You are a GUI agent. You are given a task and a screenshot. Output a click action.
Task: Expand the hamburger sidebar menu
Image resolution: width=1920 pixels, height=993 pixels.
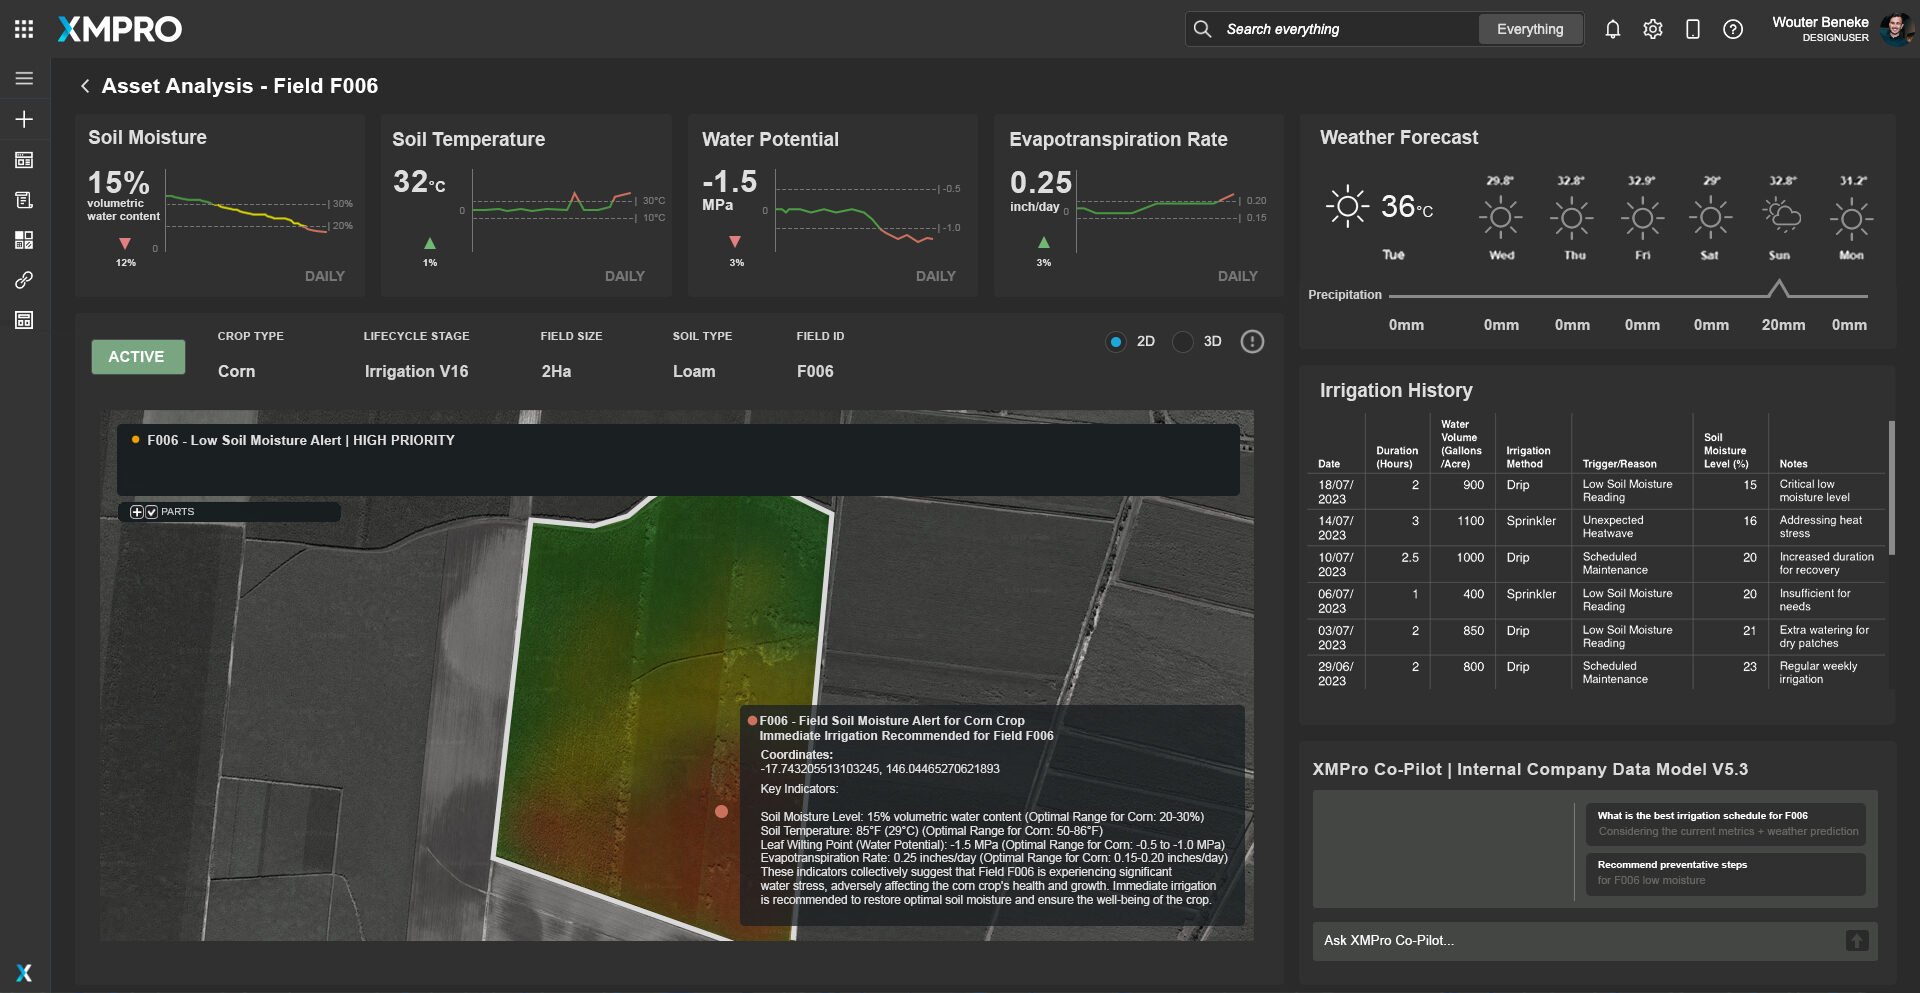24,78
